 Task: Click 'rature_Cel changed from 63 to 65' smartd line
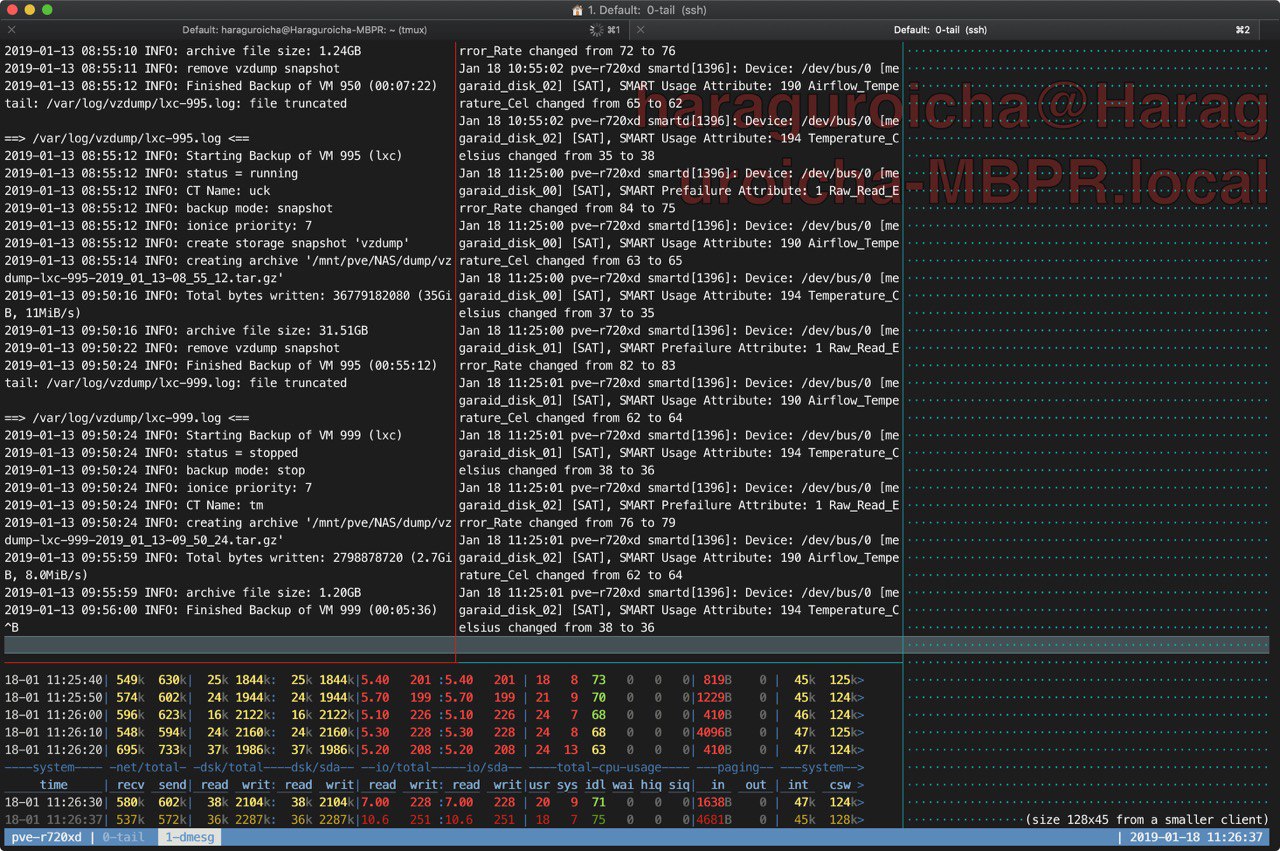point(571,261)
